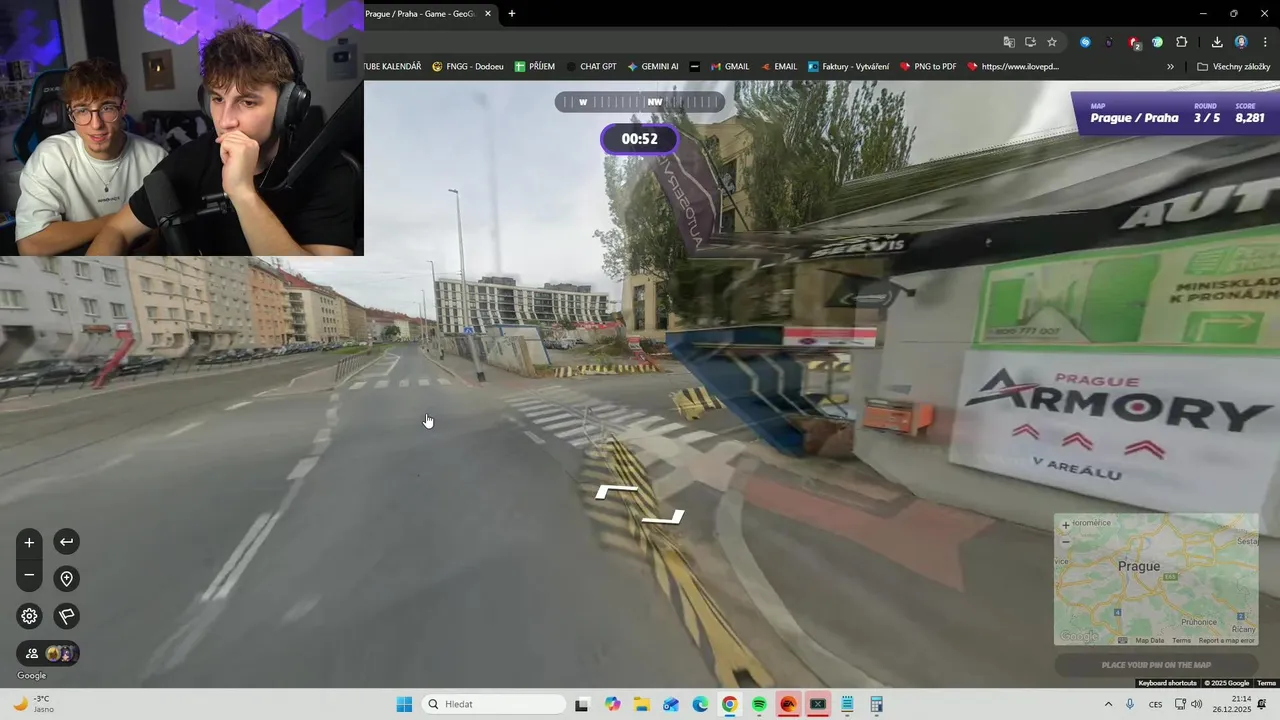Click the black dash bookmark icon
The image size is (1280, 720).
pos(695,67)
